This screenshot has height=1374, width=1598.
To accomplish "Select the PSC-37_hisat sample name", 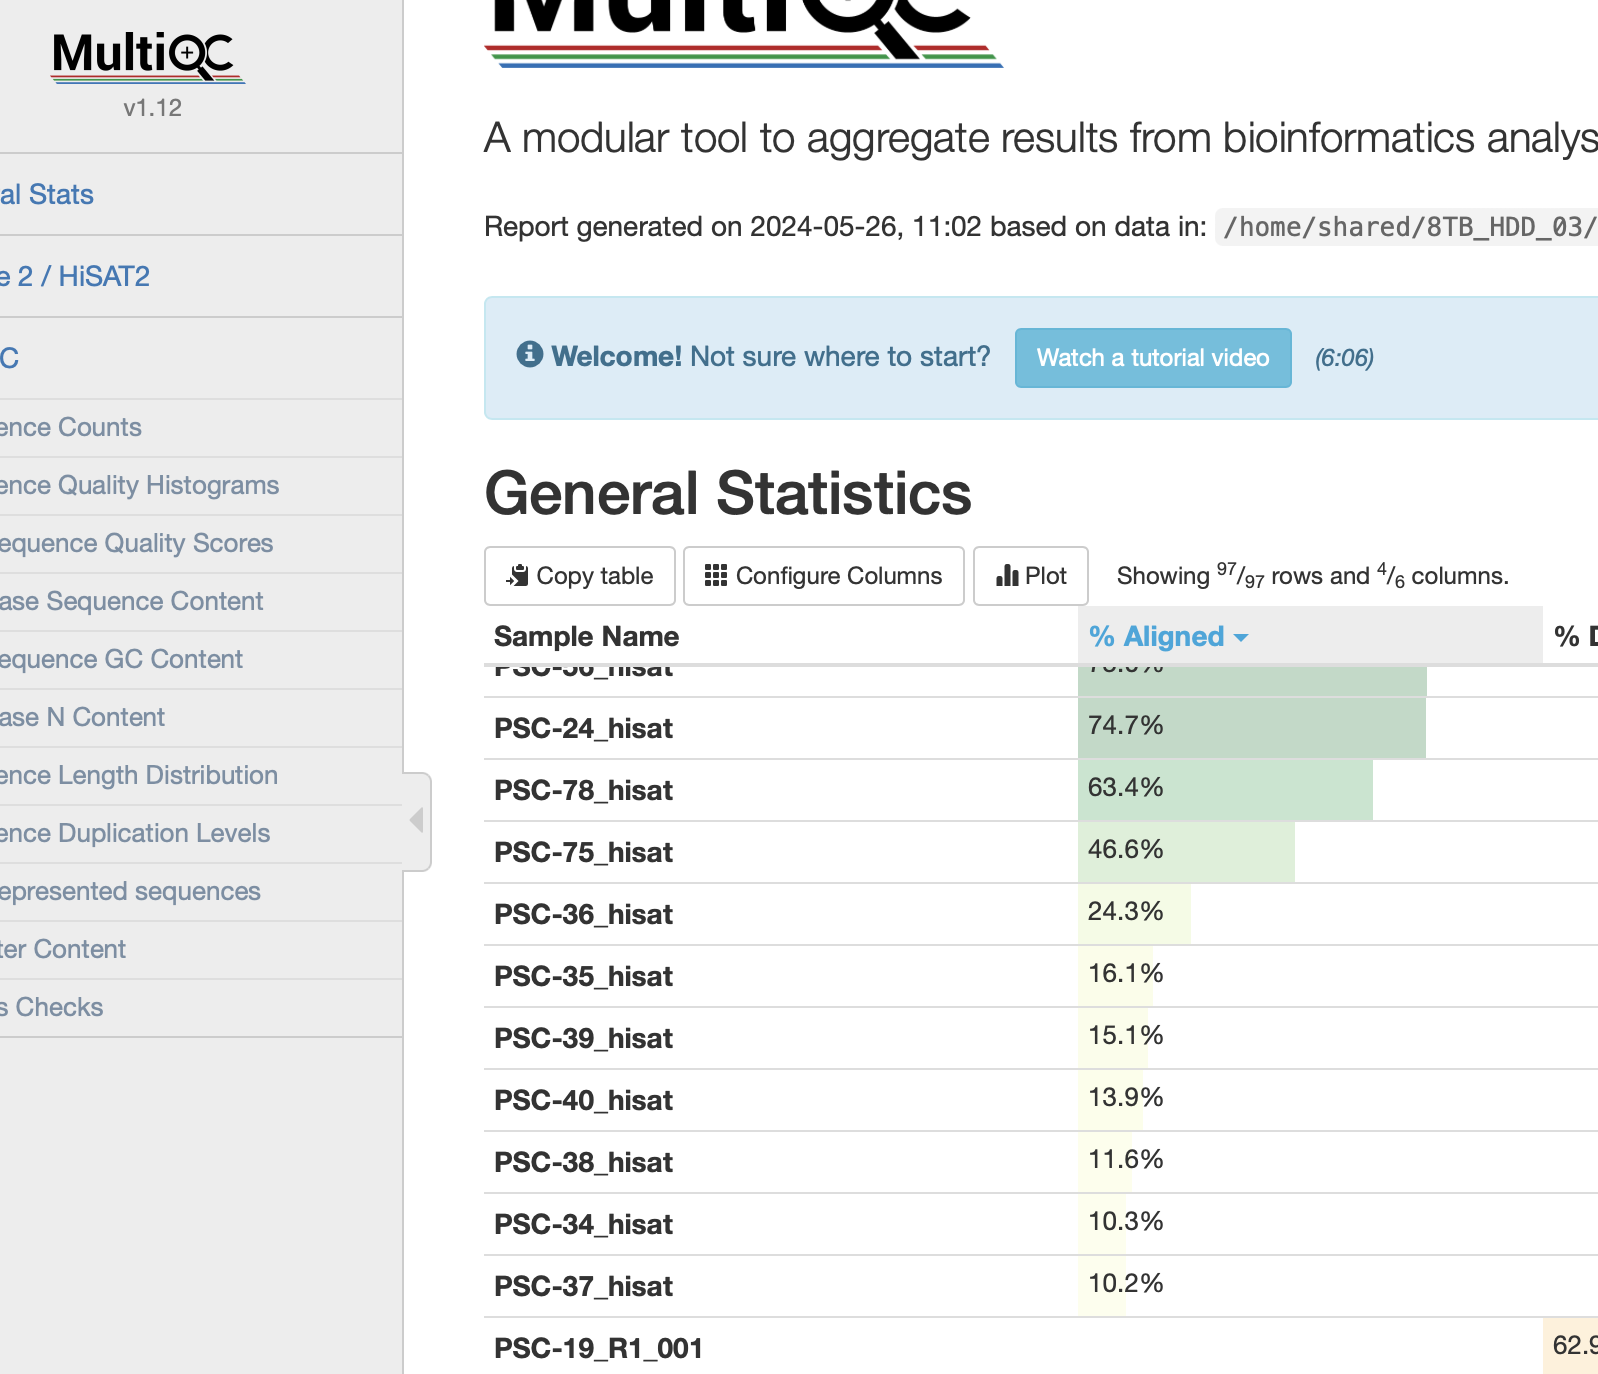I will [x=583, y=1286].
